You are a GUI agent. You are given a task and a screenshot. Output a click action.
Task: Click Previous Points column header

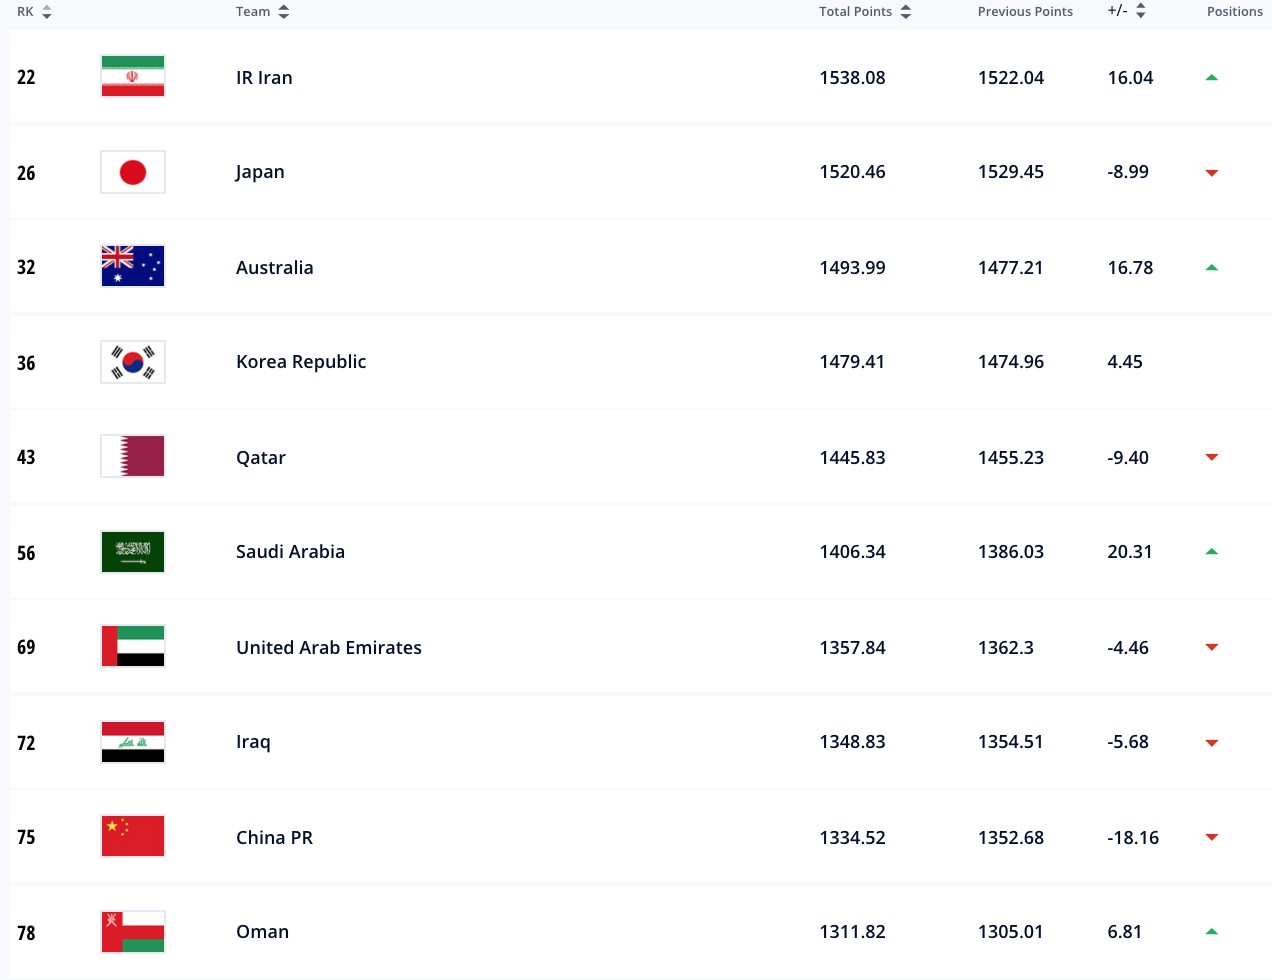tap(1025, 12)
